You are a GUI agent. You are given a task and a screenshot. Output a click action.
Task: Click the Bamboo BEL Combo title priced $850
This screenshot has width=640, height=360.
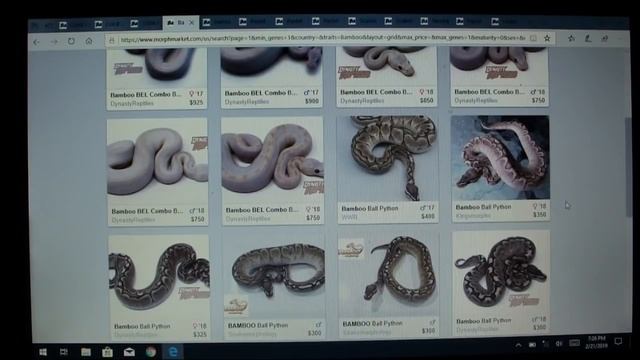coord(376,92)
